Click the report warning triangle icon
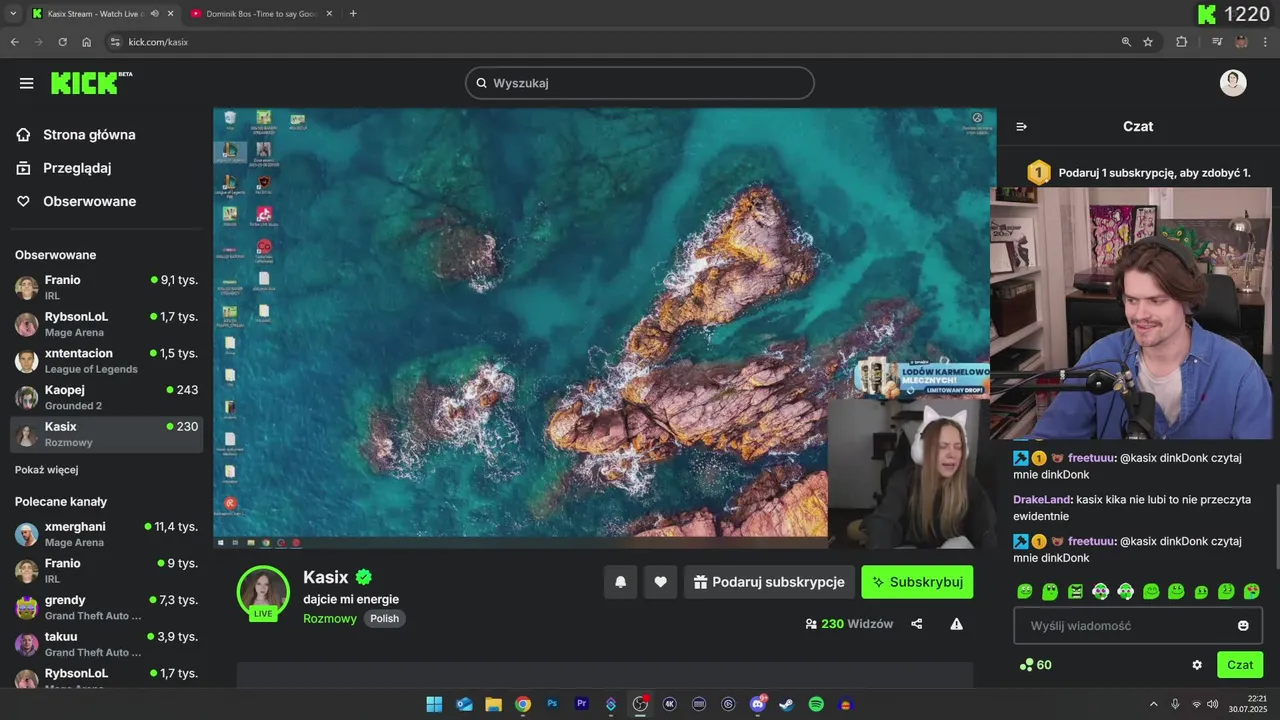1280x720 pixels. pyautogui.click(x=956, y=624)
